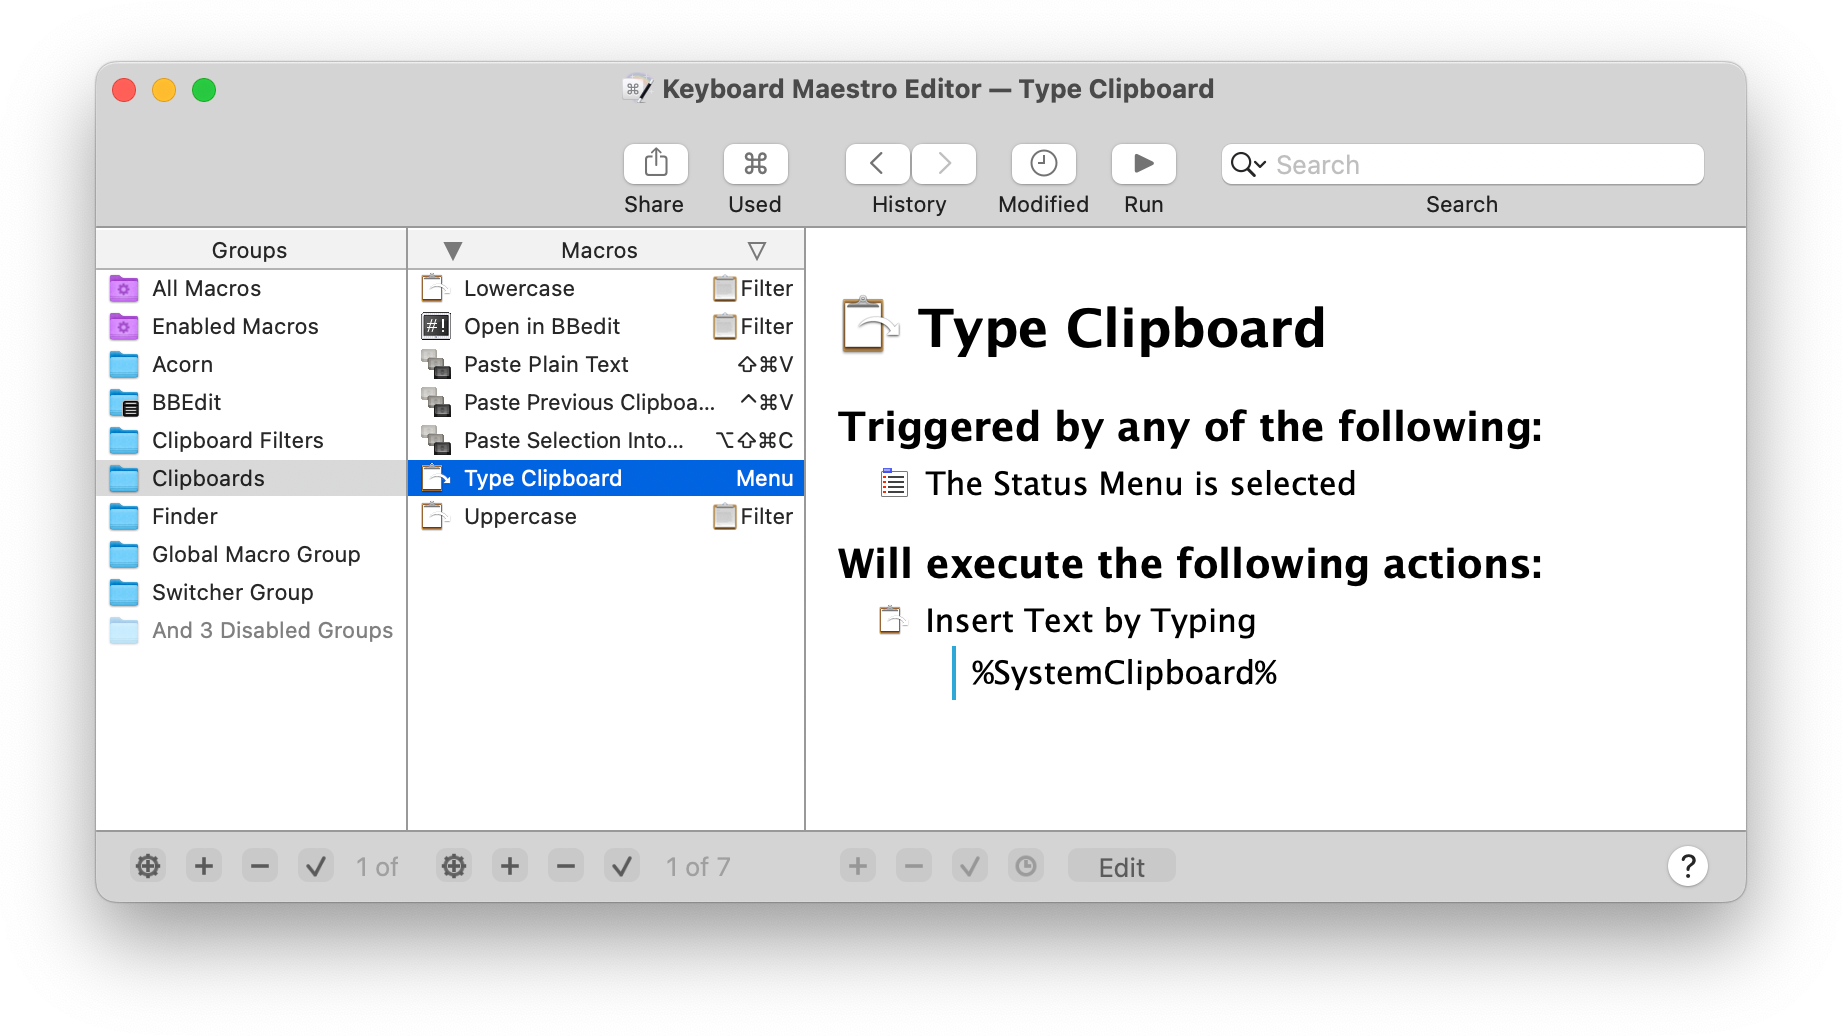Click the Edit button
1842x1036 pixels.
pos(1122,866)
